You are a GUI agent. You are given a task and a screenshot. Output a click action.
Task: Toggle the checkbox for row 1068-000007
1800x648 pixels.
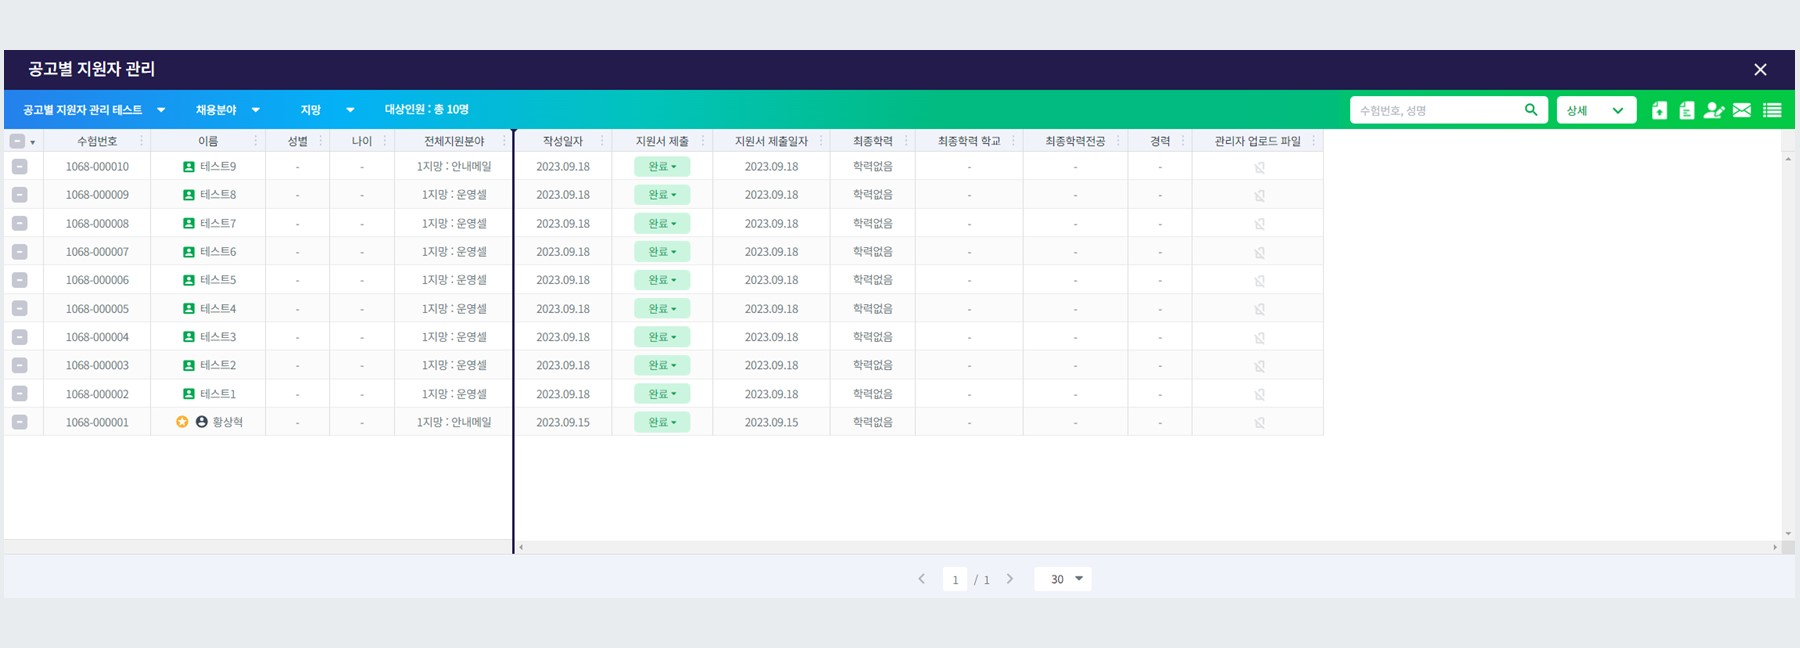[20, 251]
